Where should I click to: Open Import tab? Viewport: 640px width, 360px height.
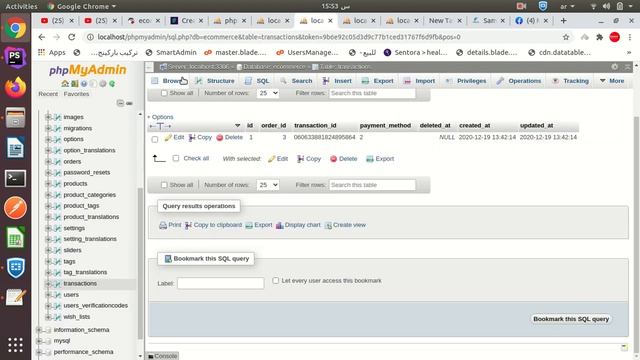[420, 81]
